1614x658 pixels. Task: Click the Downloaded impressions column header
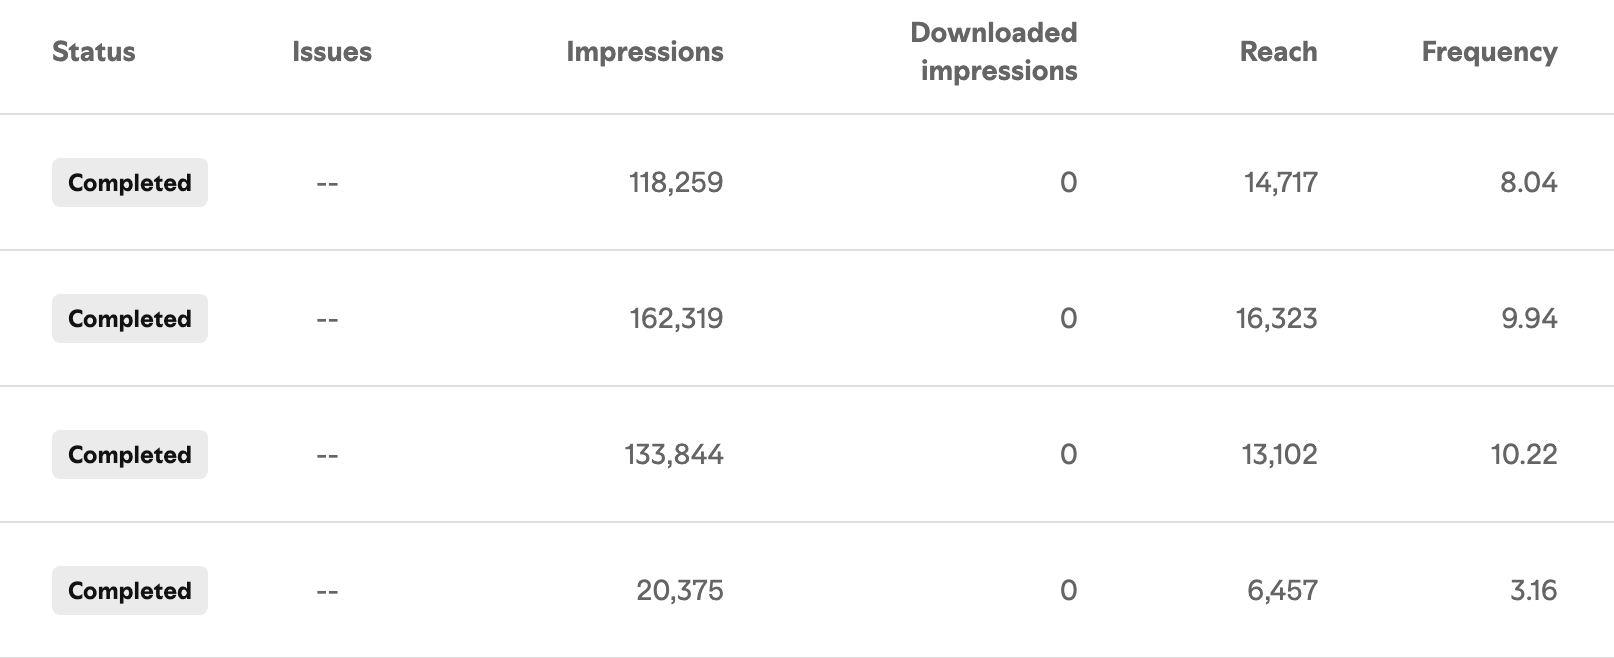click(x=994, y=52)
